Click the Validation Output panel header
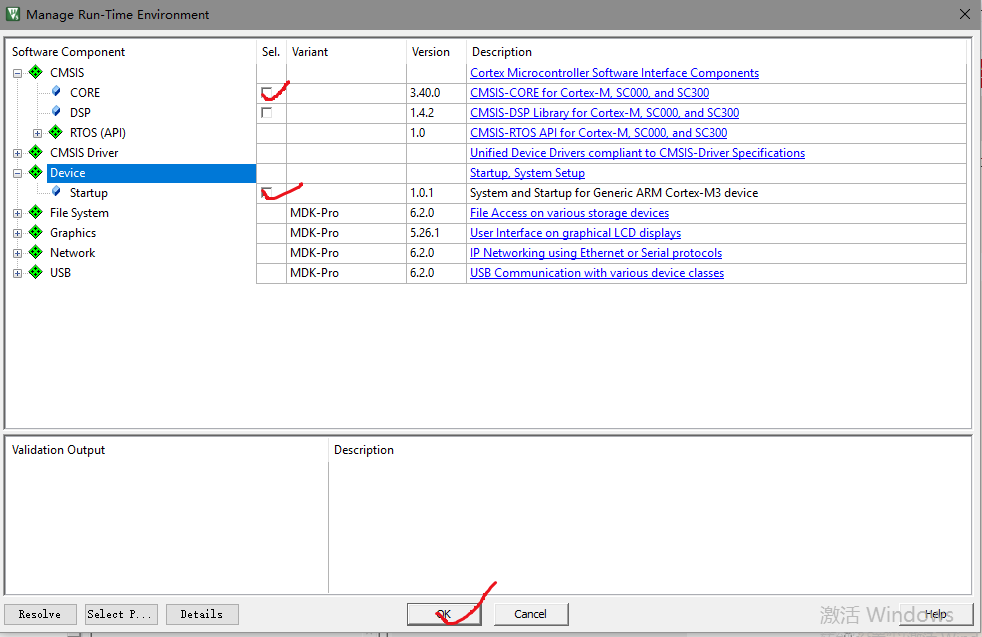 coord(58,450)
